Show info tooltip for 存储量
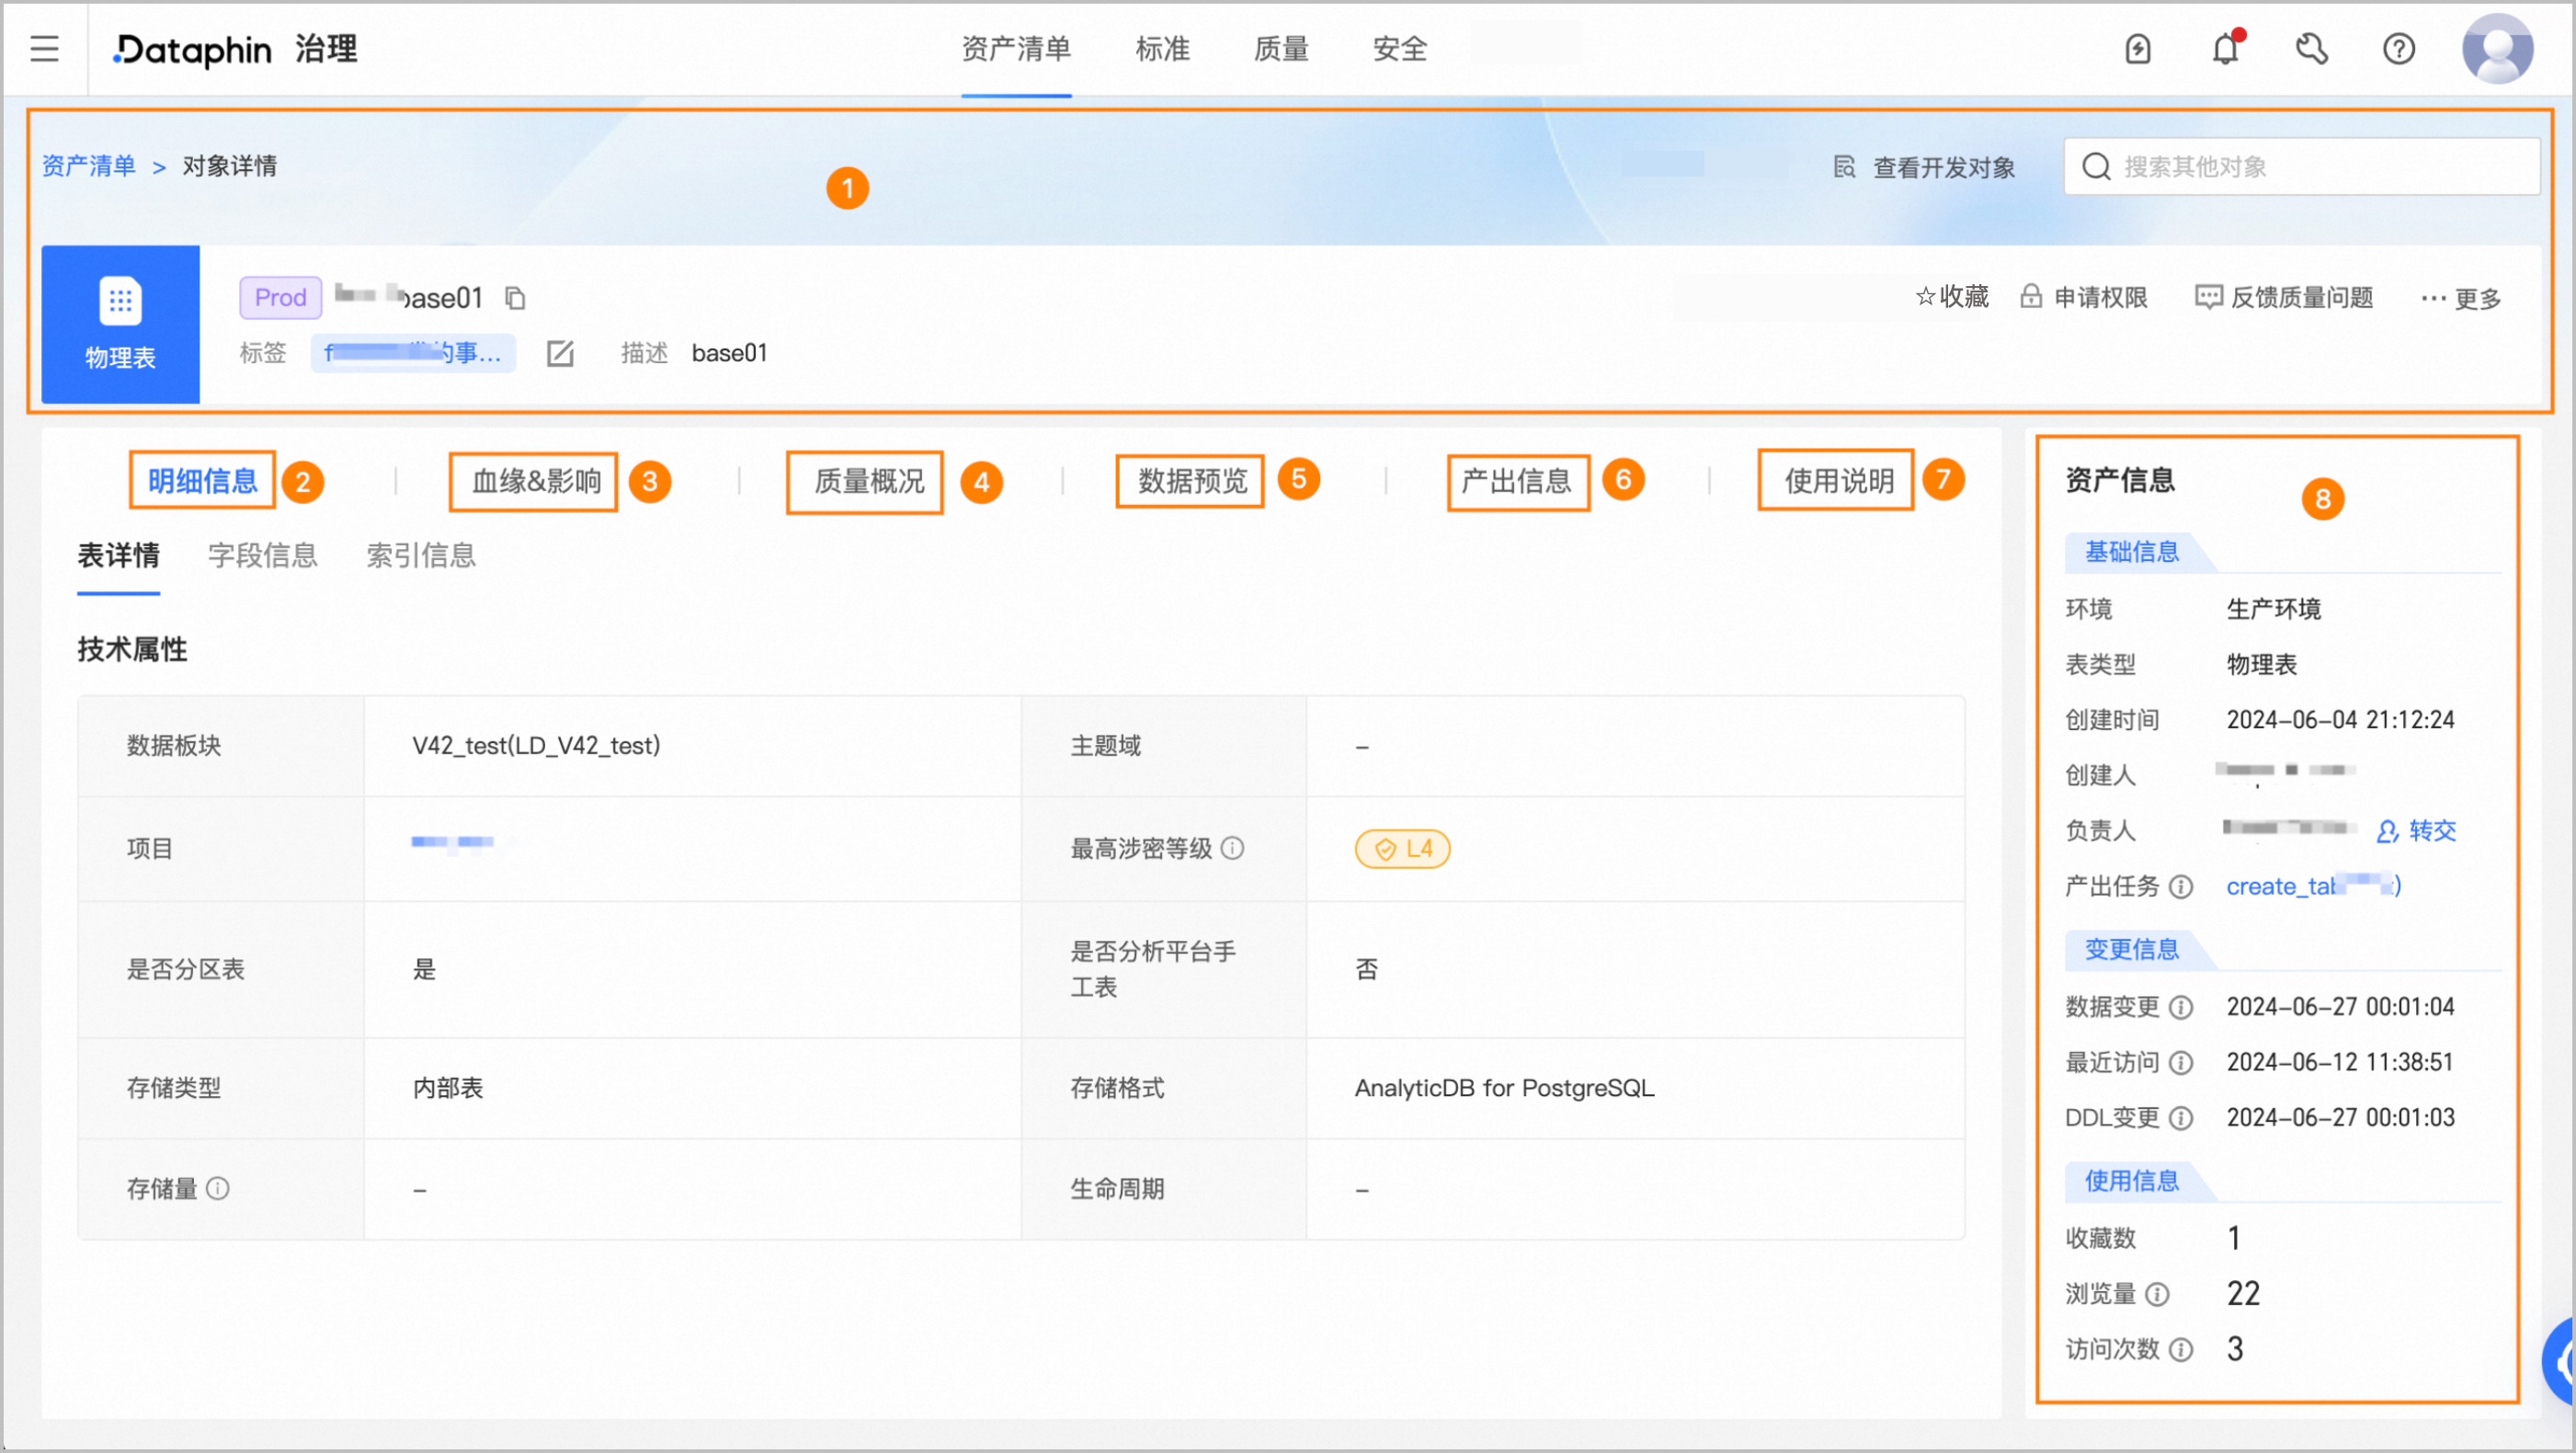The image size is (2576, 1453). (x=217, y=1188)
